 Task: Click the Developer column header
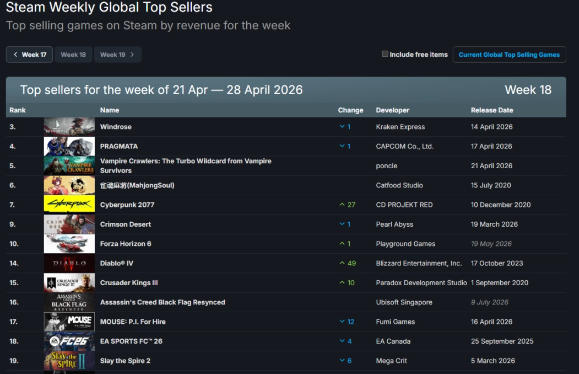click(x=393, y=110)
